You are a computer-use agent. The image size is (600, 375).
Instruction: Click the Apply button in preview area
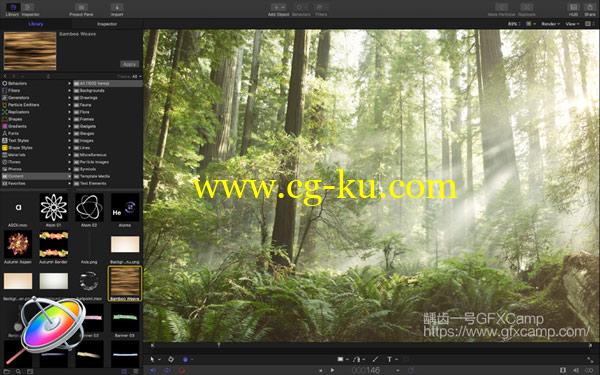(129, 64)
